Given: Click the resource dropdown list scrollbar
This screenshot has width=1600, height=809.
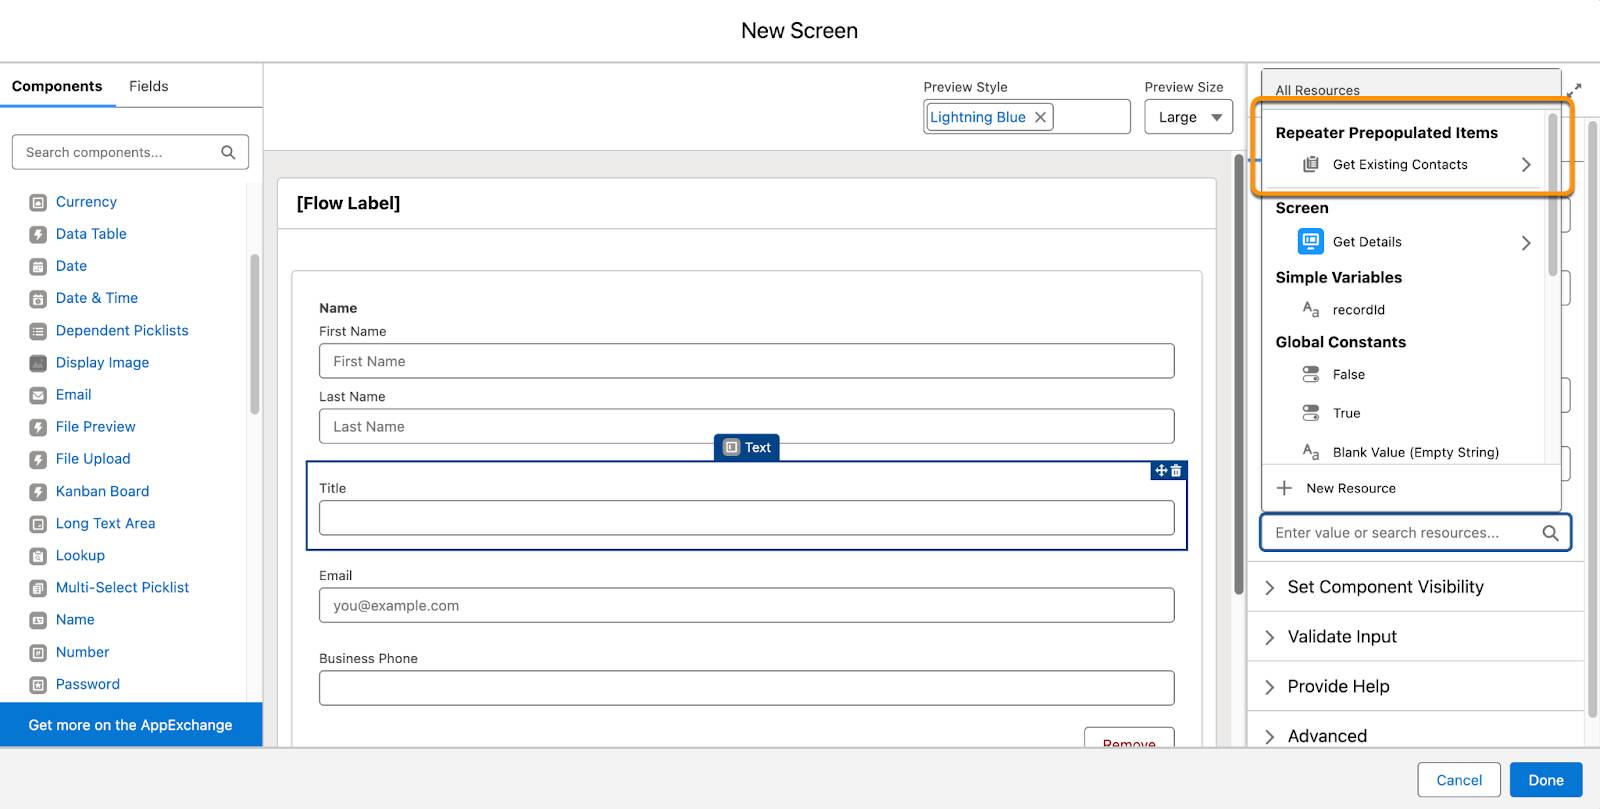Looking at the screenshot, I should coord(1552,195).
